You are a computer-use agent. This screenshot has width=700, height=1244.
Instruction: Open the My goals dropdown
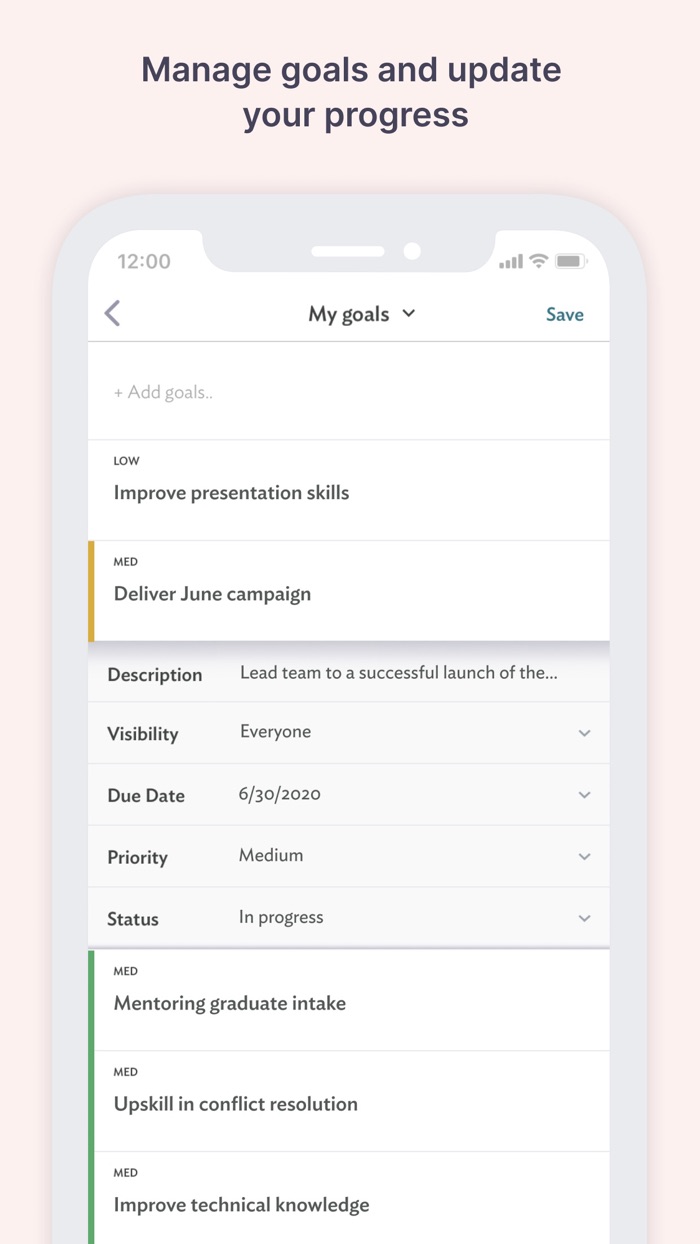click(x=361, y=314)
